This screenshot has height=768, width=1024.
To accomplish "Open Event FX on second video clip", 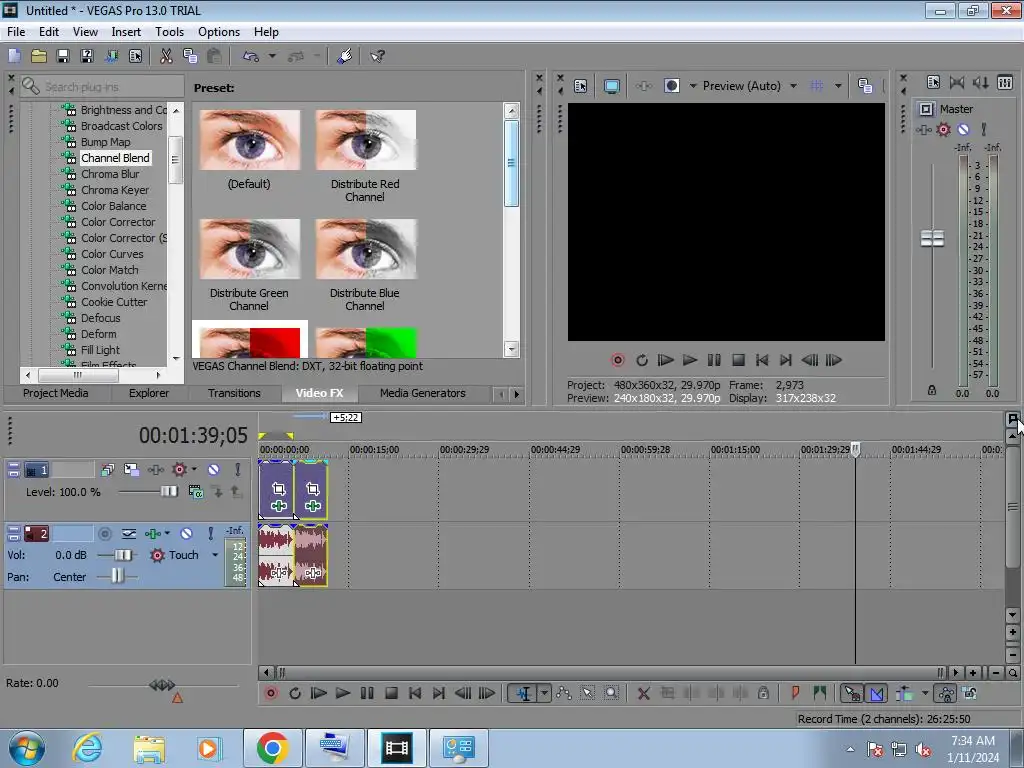I will pyautogui.click(x=313, y=506).
